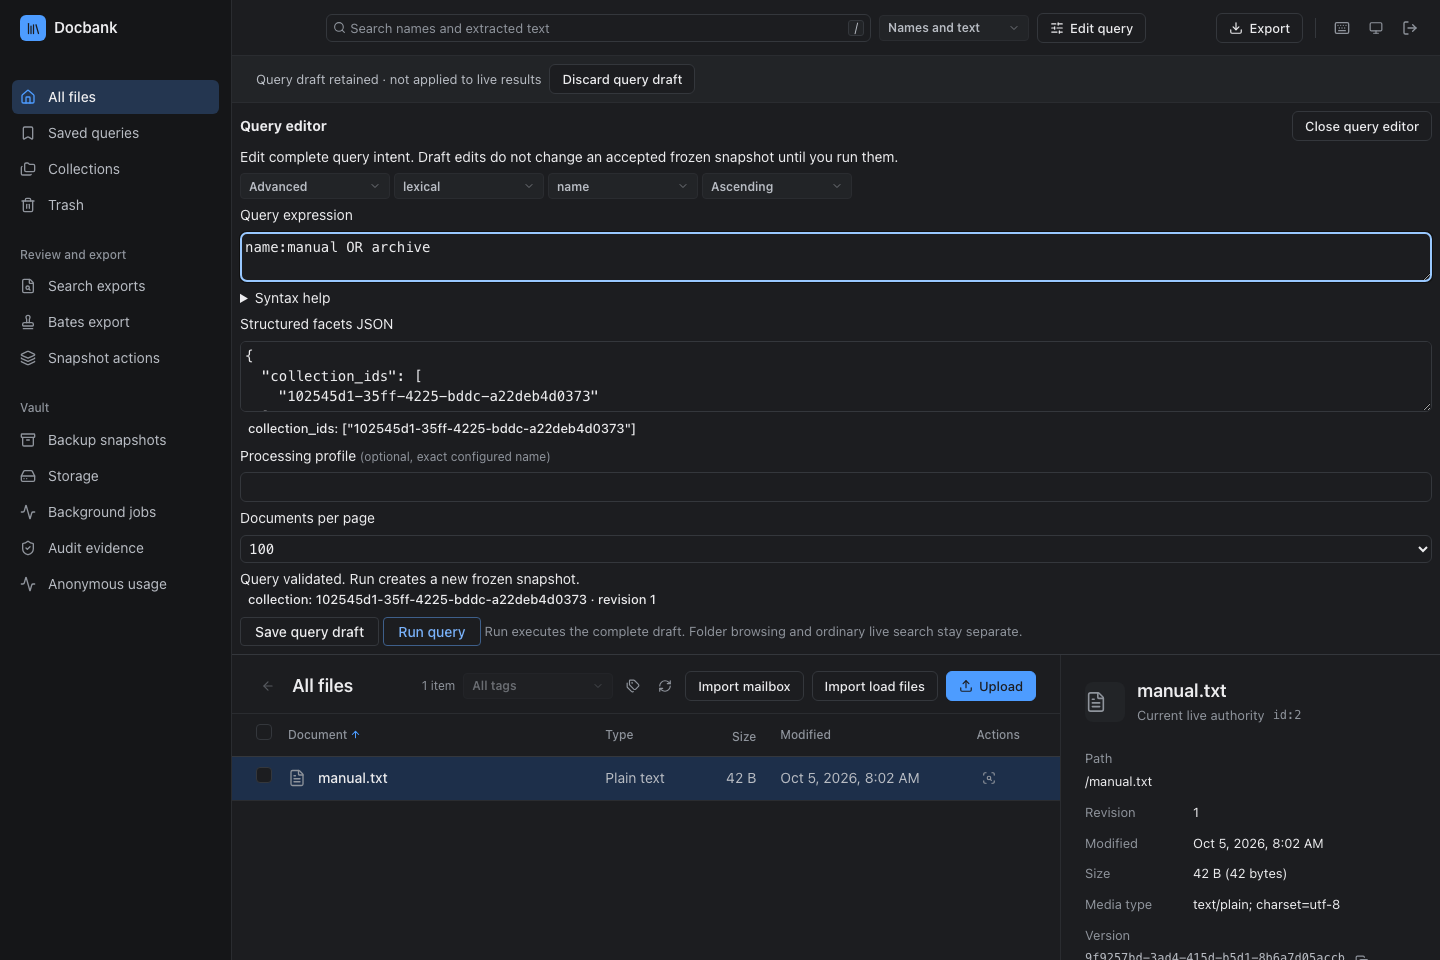
Task: Refresh the All files list
Action: click(x=665, y=686)
